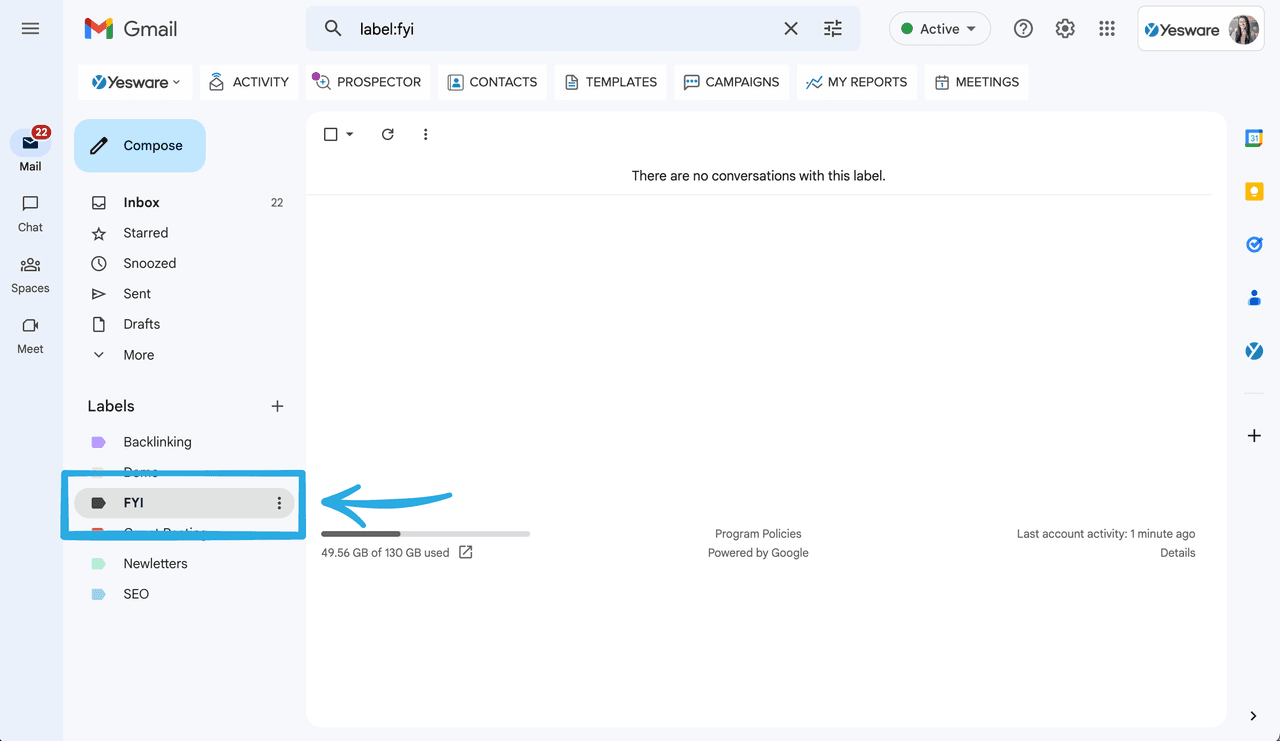Viewport: 1280px width, 741px height.
Task: Switch to the Templates tab
Action: tap(610, 81)
